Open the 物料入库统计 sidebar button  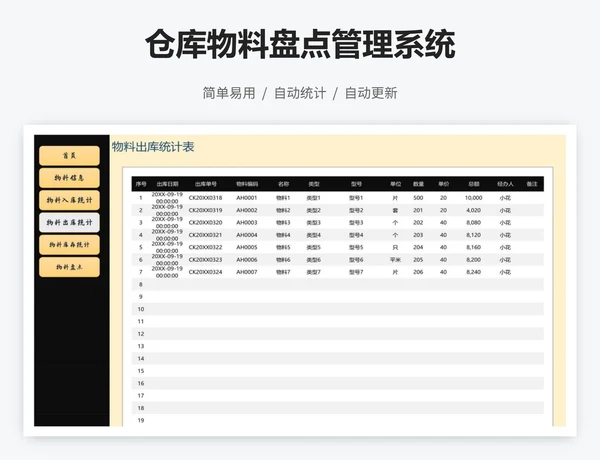[69, 200]
